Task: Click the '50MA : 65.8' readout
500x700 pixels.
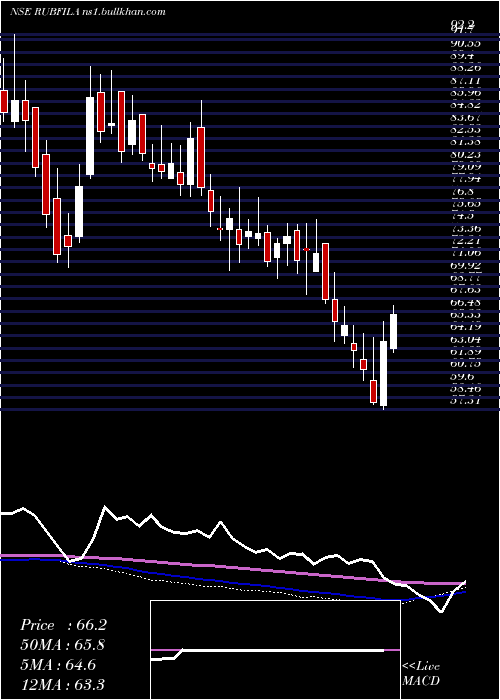Action: pyautogui.click(x=63, y=645)
